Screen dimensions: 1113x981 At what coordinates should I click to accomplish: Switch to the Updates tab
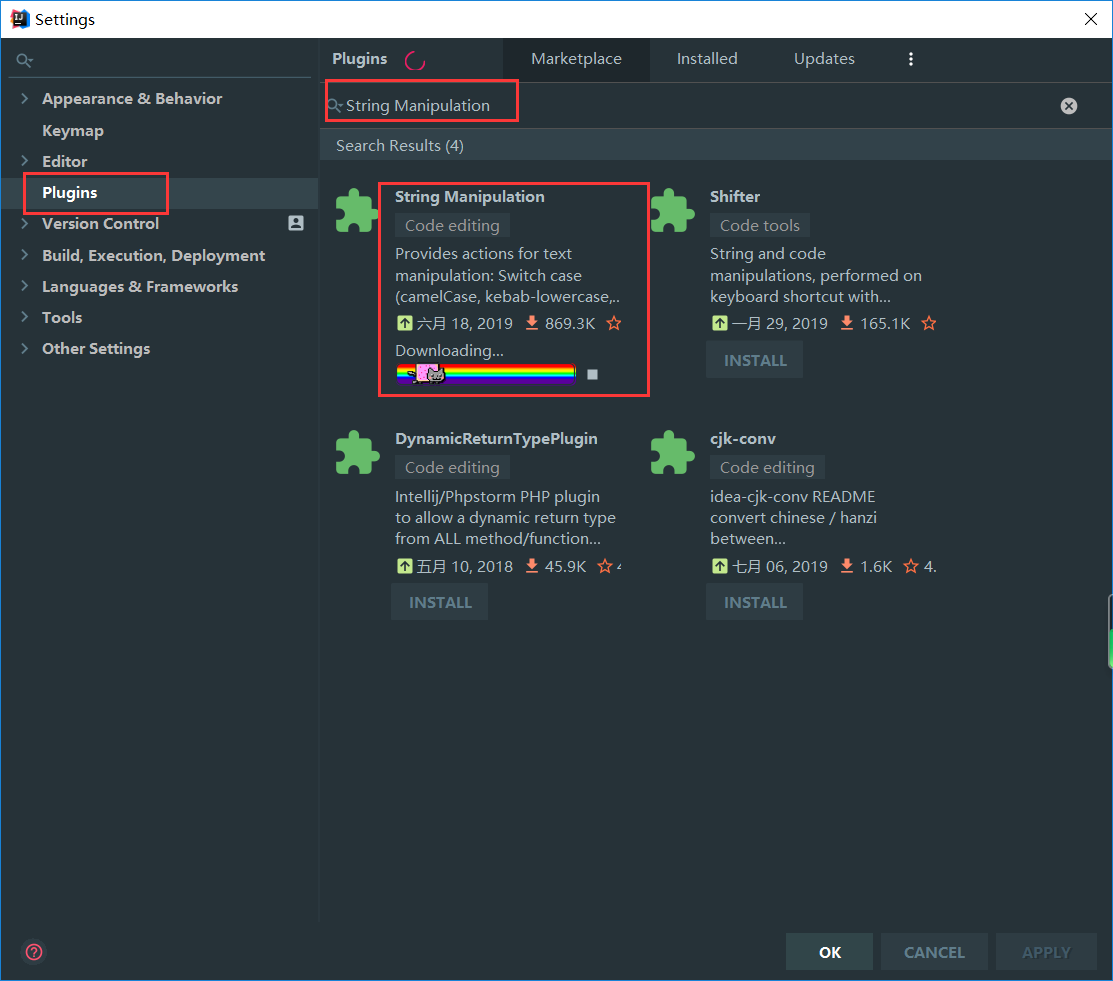[824, 59]
